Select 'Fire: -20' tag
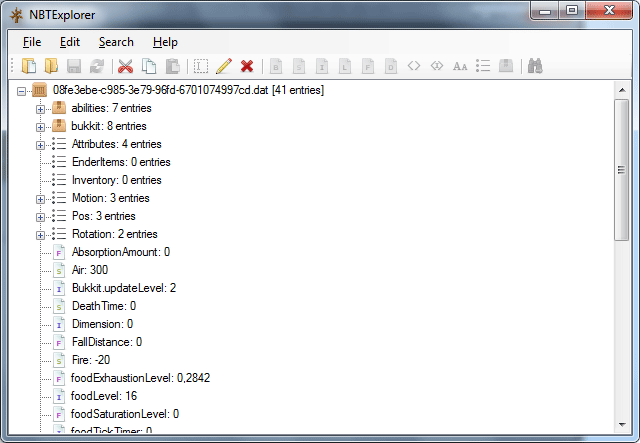The height and width of the screenshot is (443, 640). coord(91,360)
